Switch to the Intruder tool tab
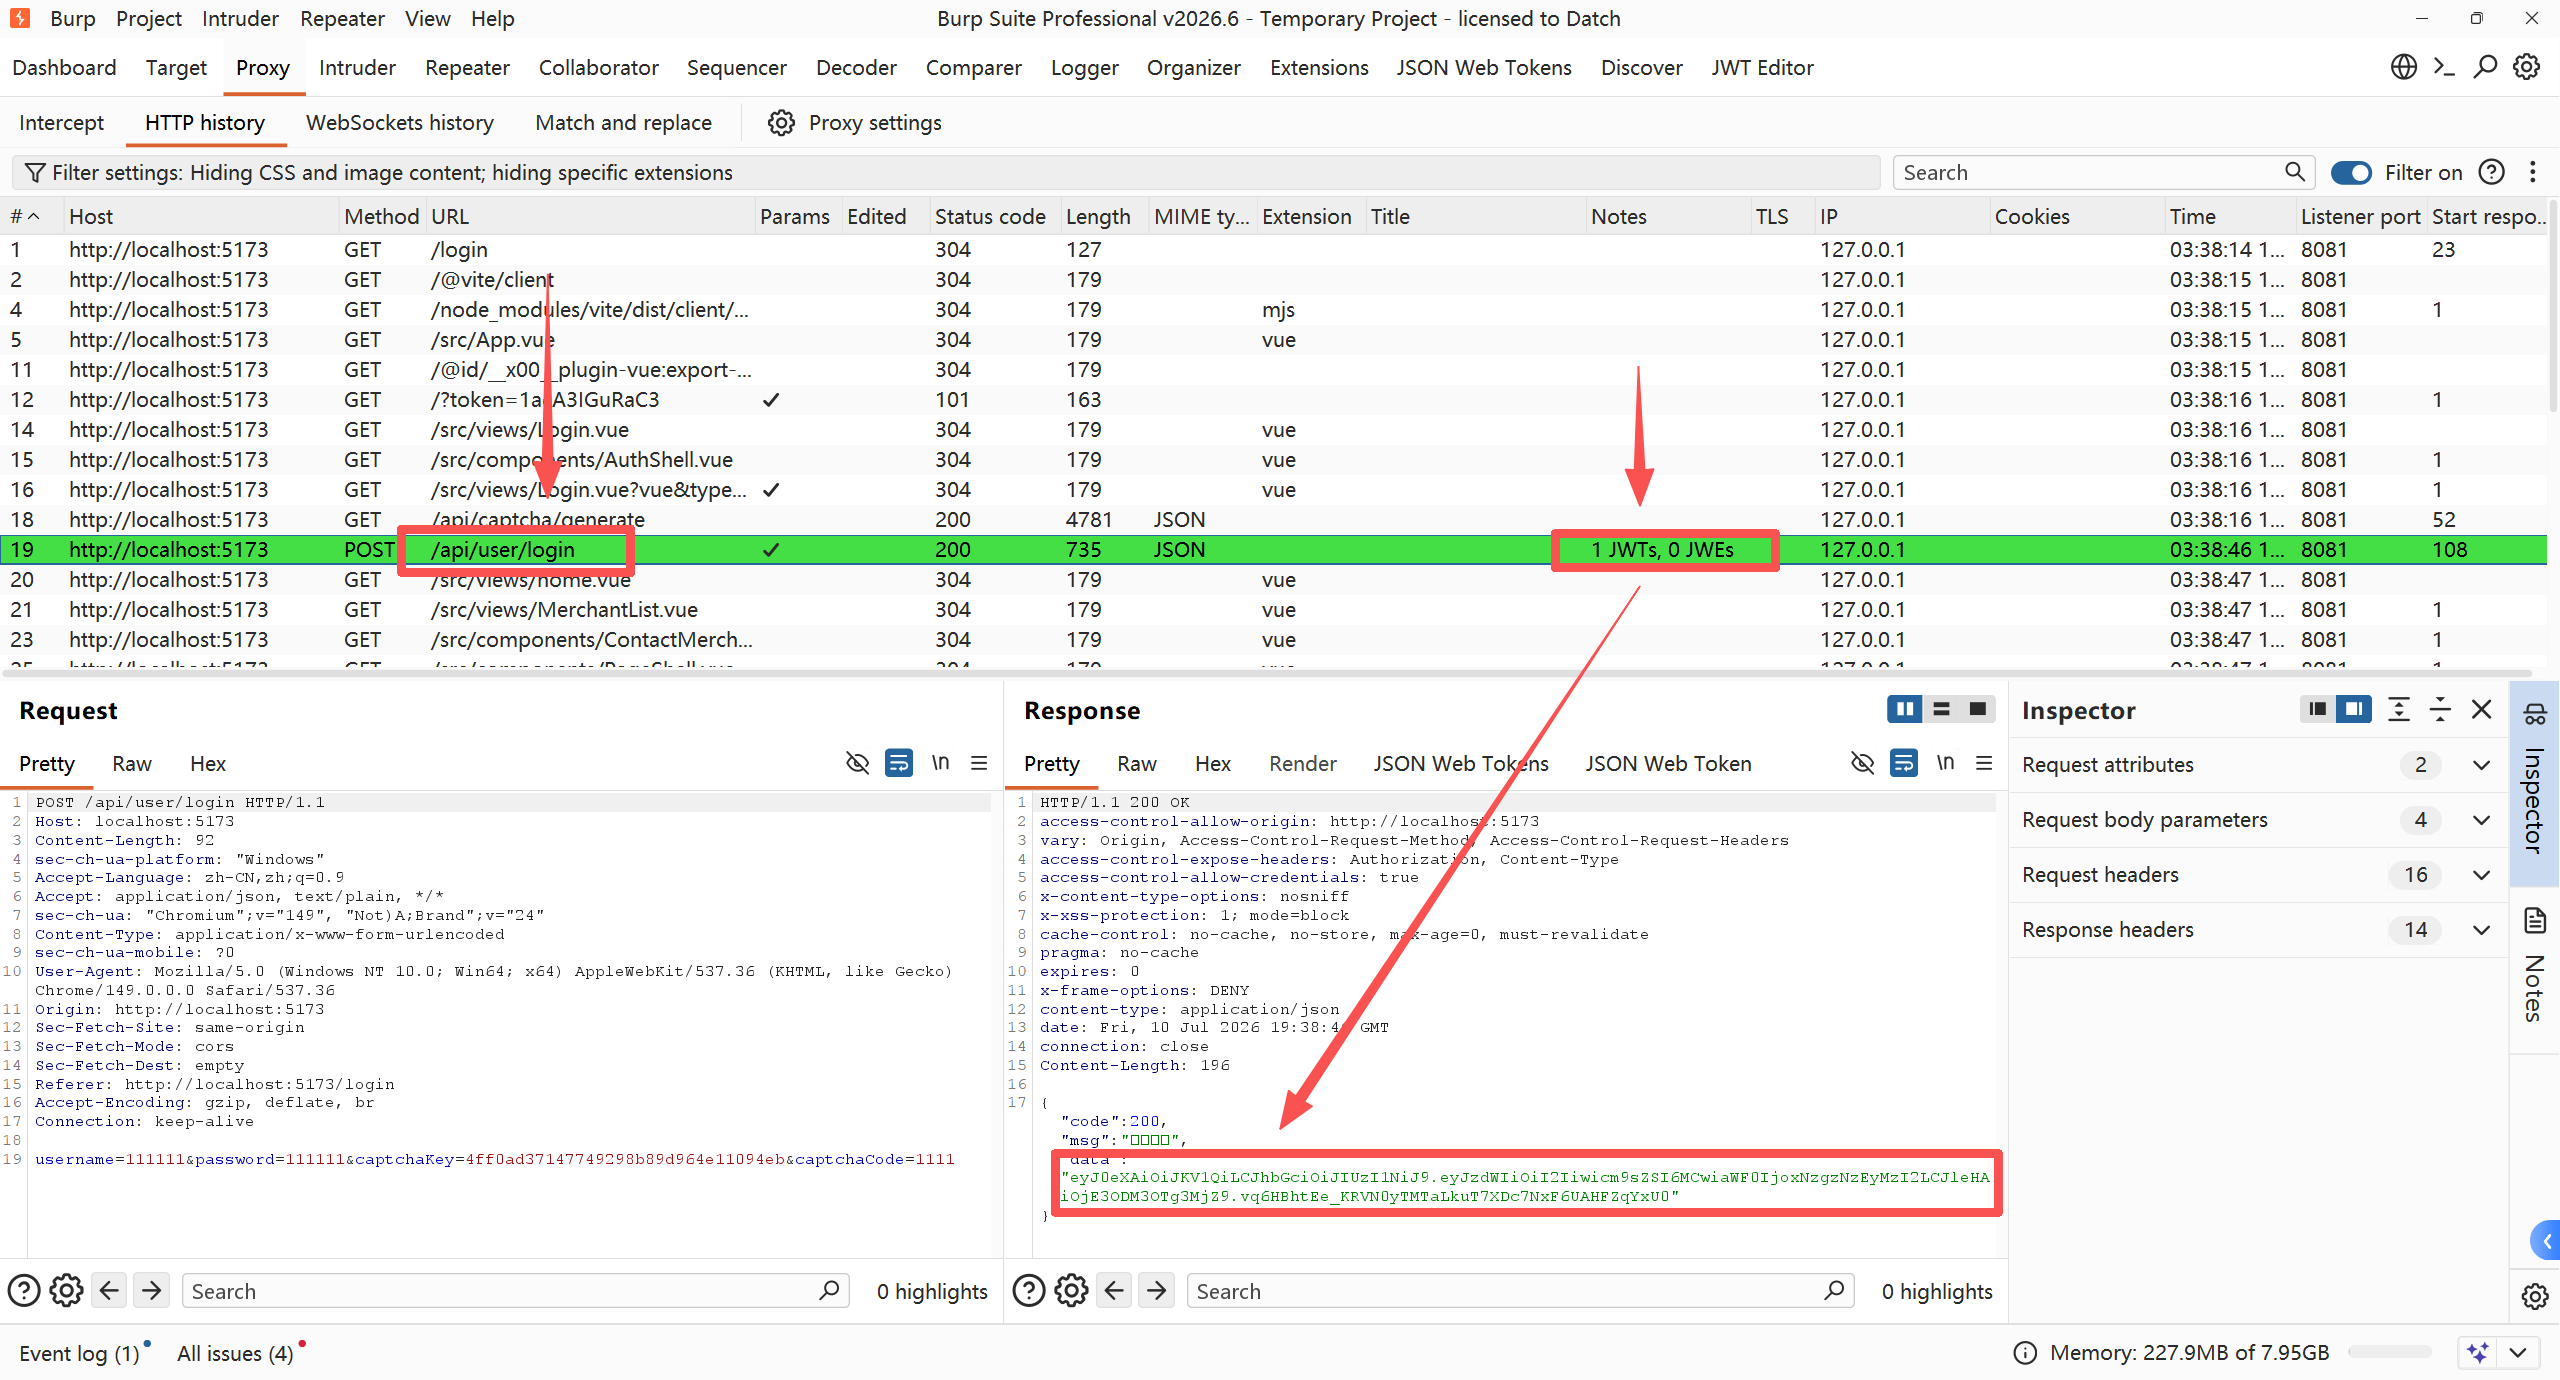 [357, 68]
